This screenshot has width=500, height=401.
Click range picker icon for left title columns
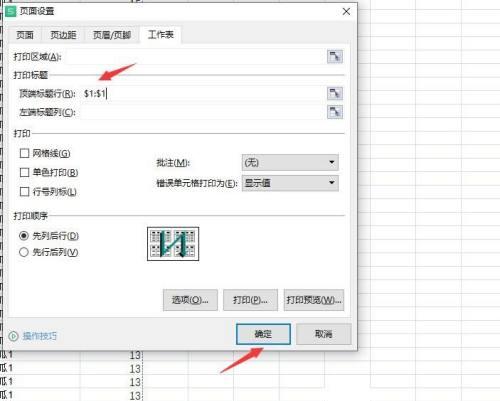click(335, 112)
